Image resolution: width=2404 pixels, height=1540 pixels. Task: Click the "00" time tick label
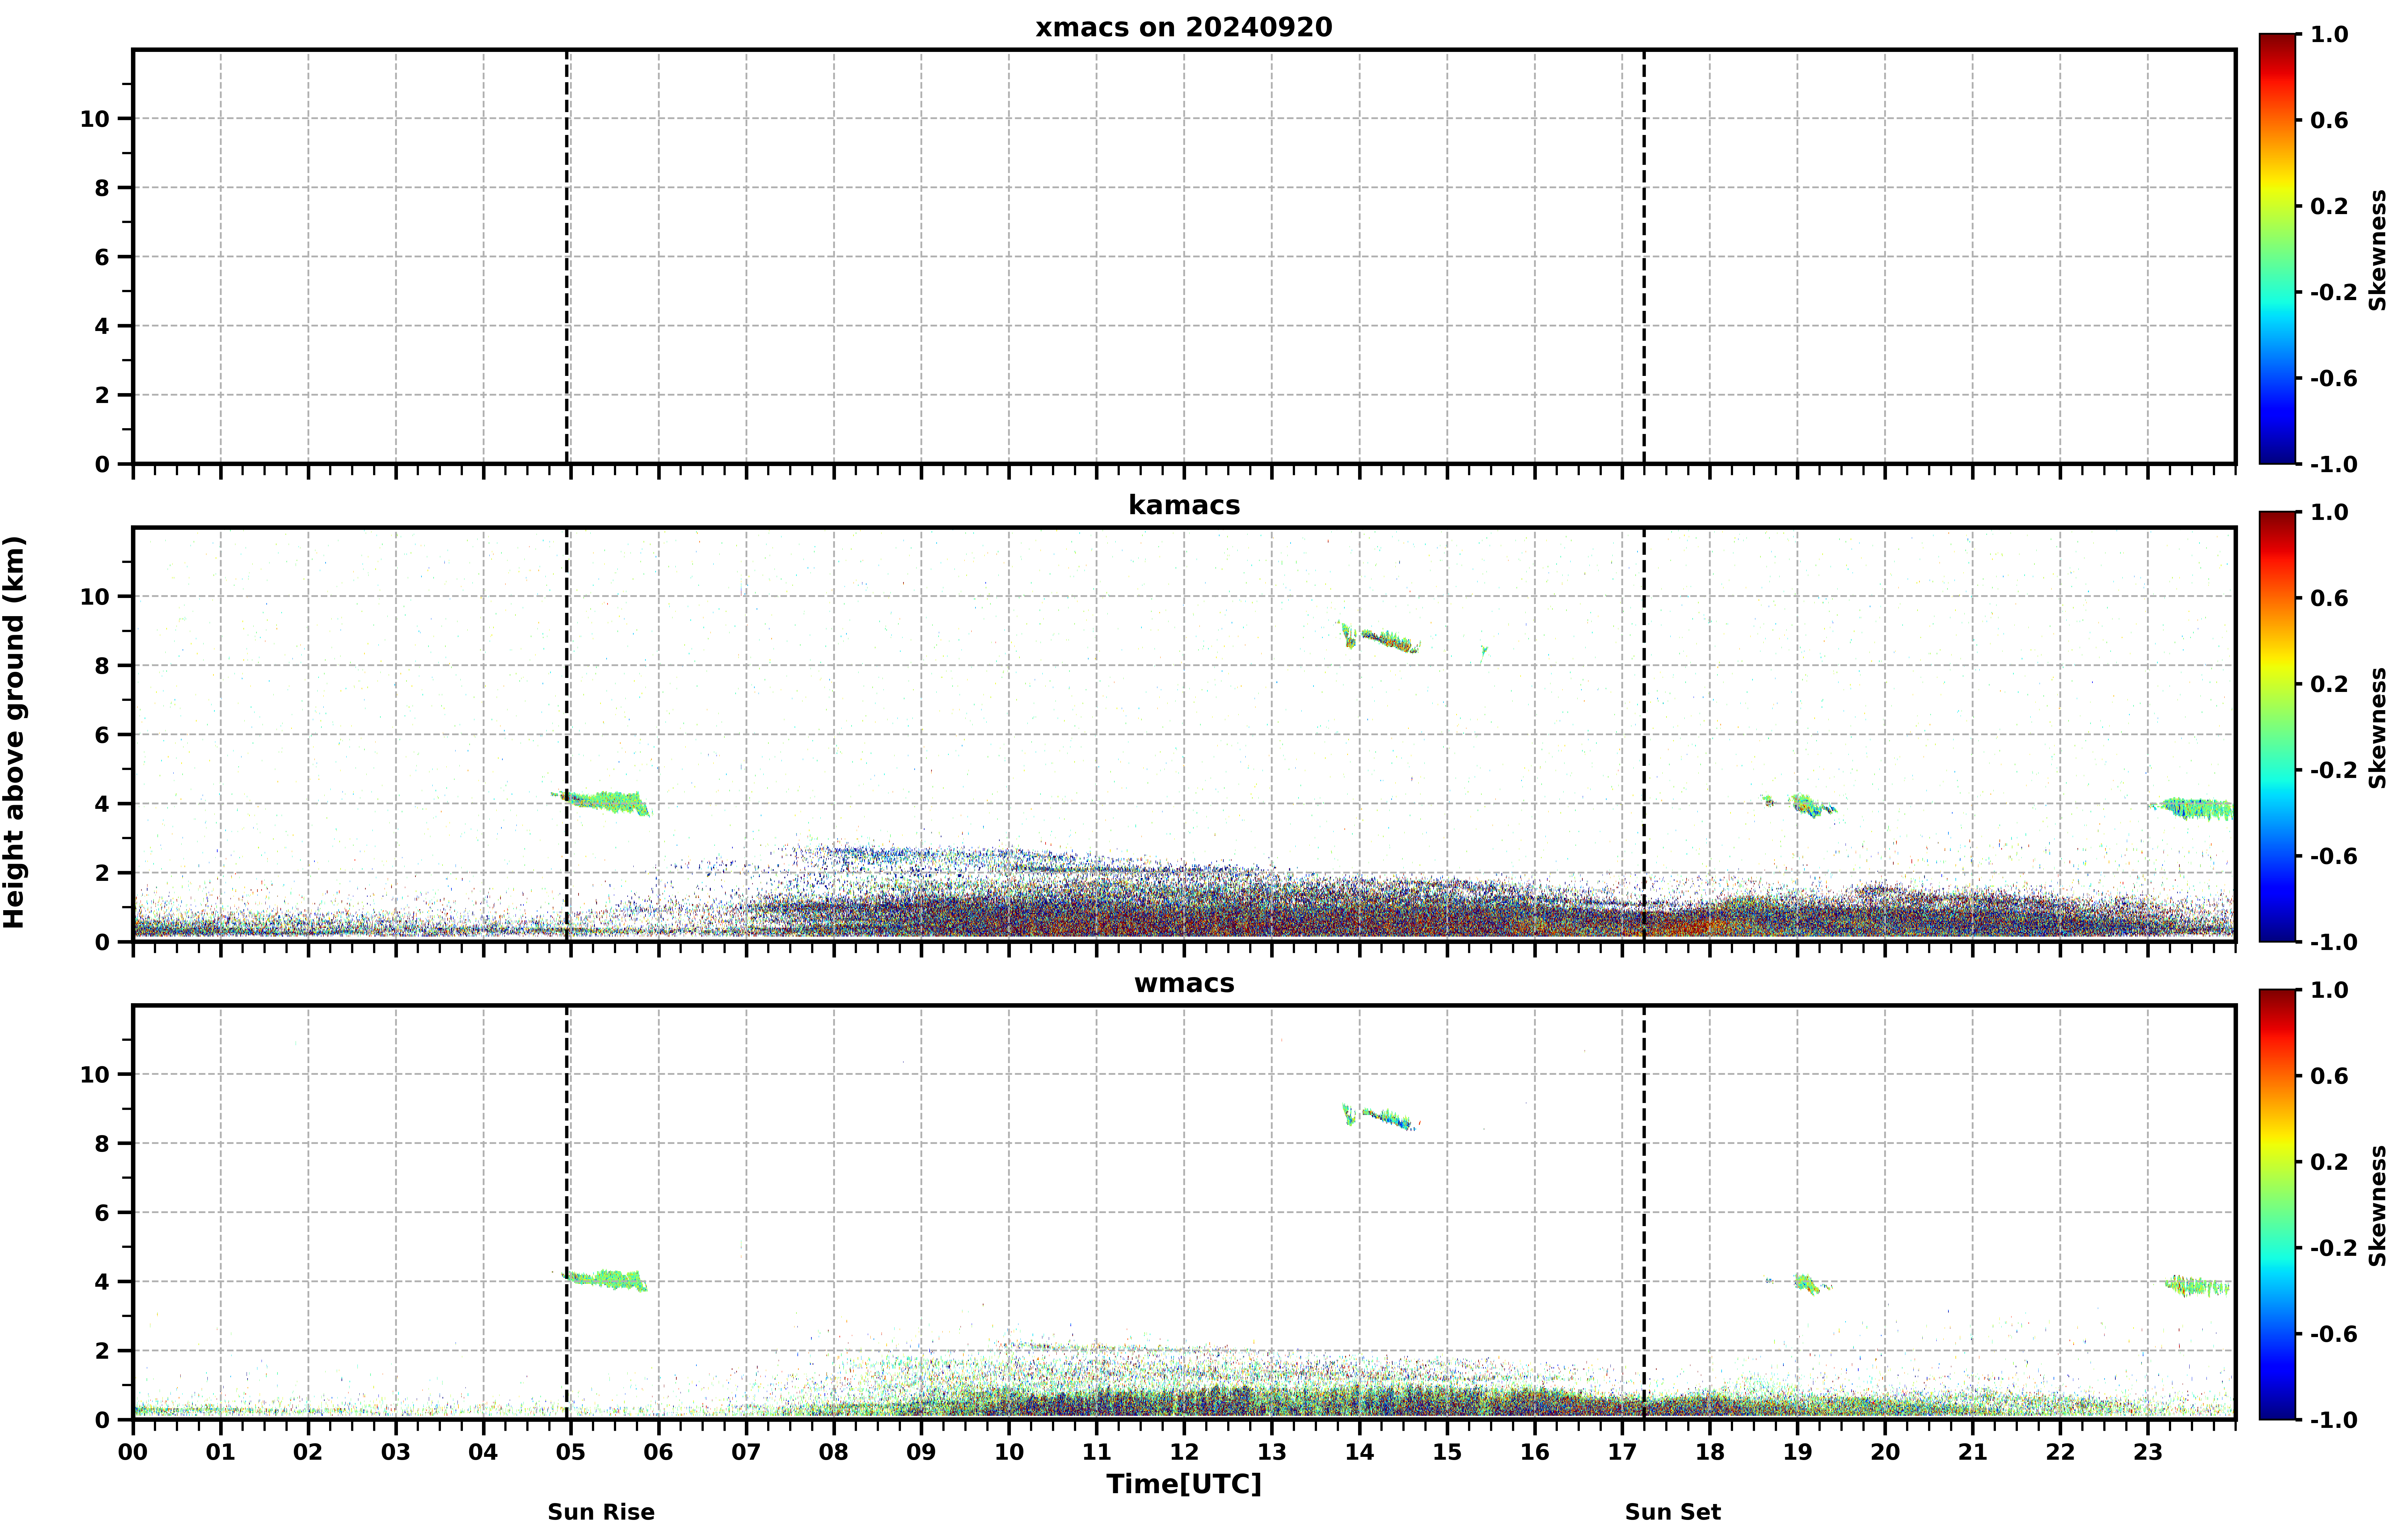pos(133,1452)
